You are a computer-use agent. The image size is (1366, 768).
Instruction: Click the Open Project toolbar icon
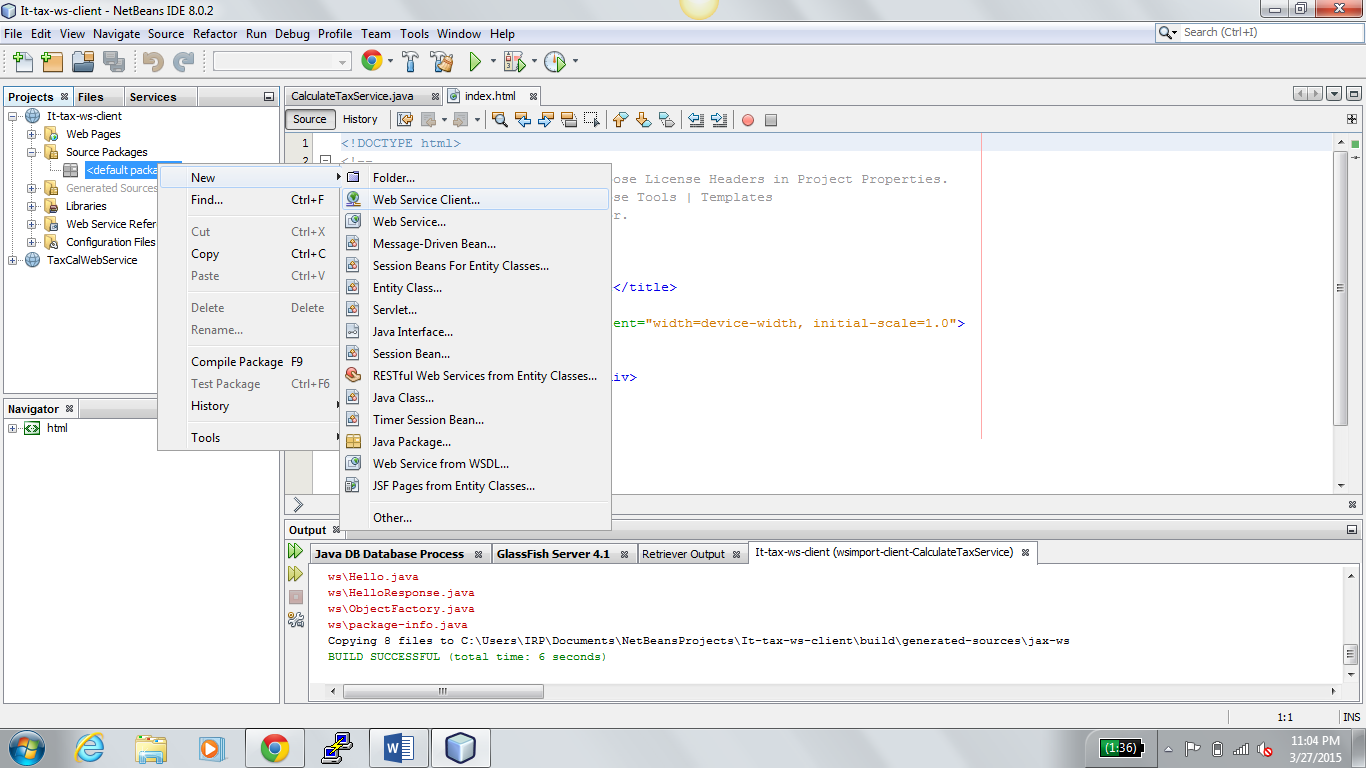pos(83,62)
